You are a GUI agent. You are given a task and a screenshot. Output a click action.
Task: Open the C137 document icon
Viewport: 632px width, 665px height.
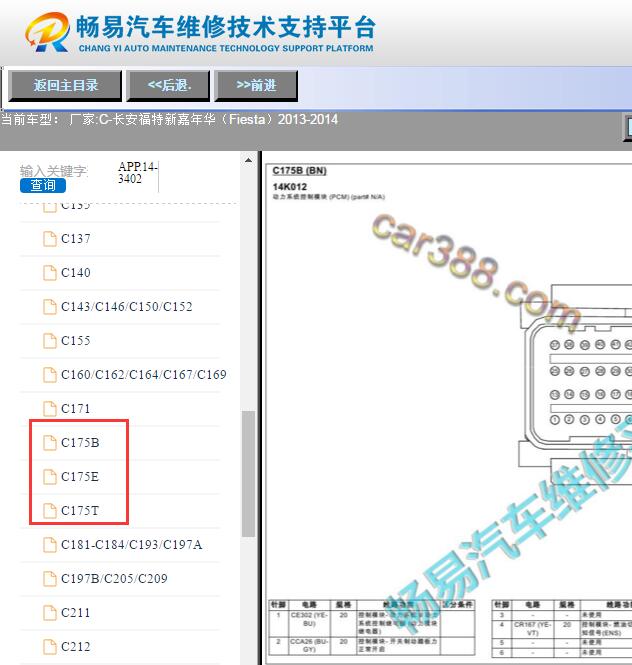[50, 239]
